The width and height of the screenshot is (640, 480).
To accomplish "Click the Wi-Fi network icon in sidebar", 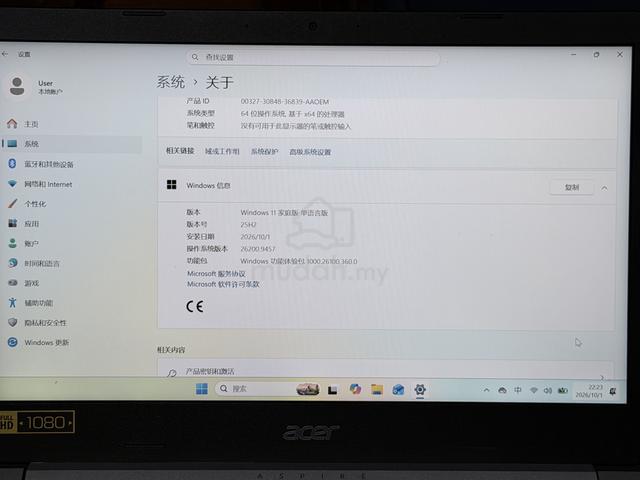I will click(x=13, y=184).
